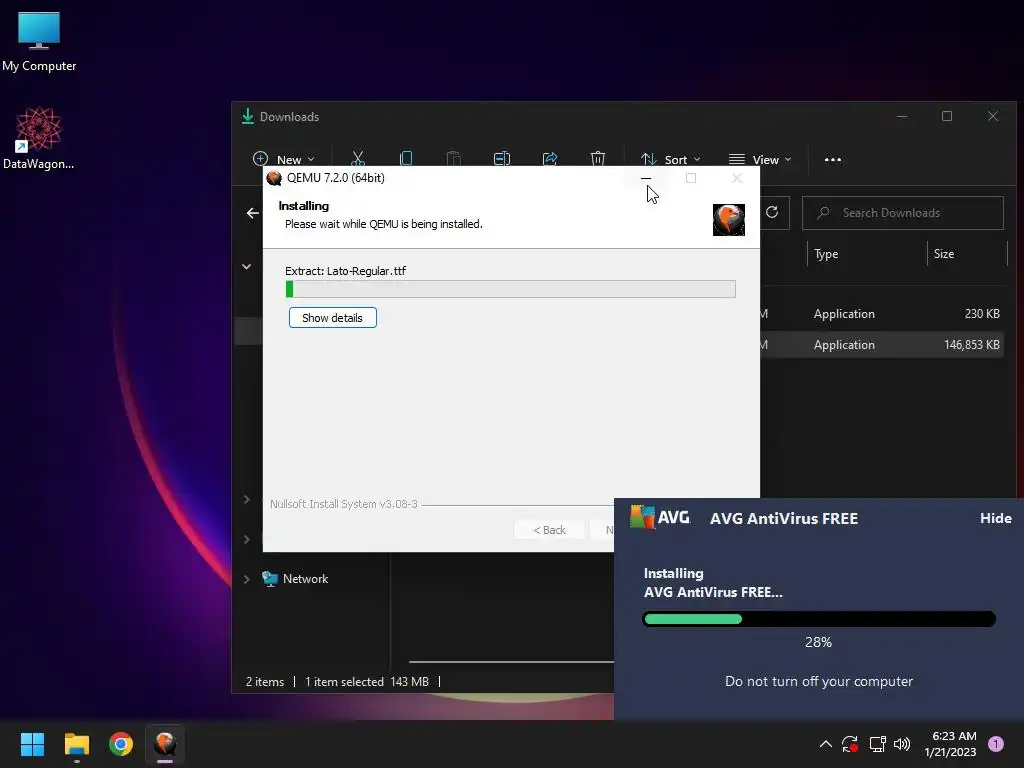Viewport: 1024px width, 768px height.
Task: Click Show details in QEMU installer
Action: pos(332,318)
